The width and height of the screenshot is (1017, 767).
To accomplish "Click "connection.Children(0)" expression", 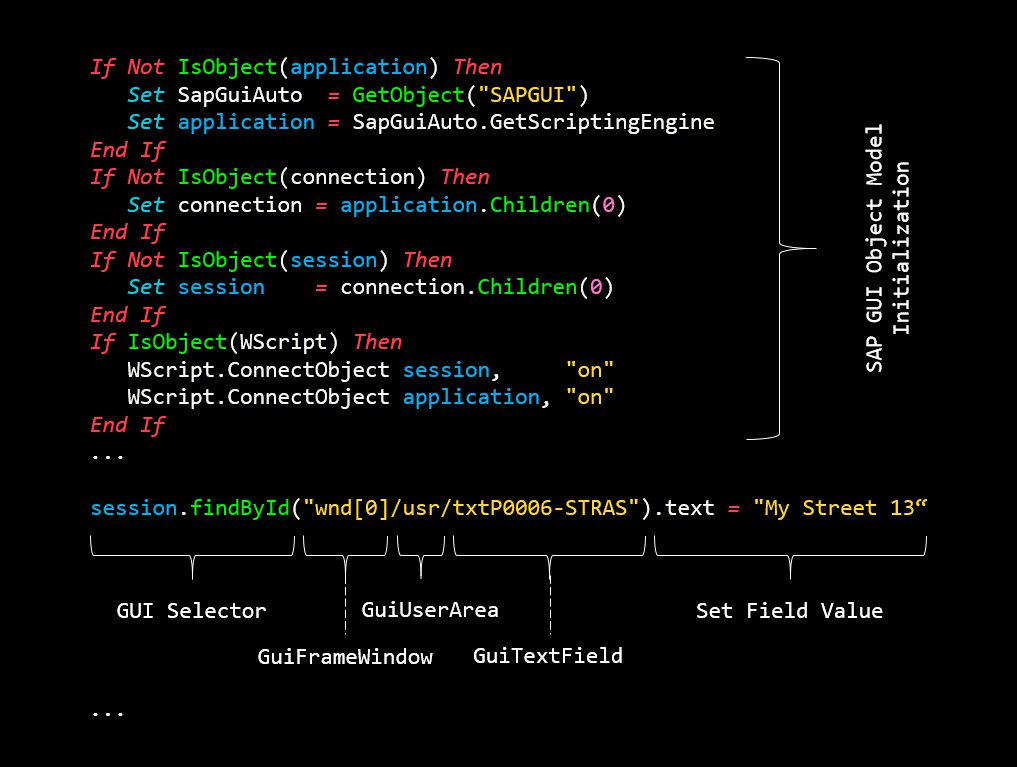I will coord(477,287).
